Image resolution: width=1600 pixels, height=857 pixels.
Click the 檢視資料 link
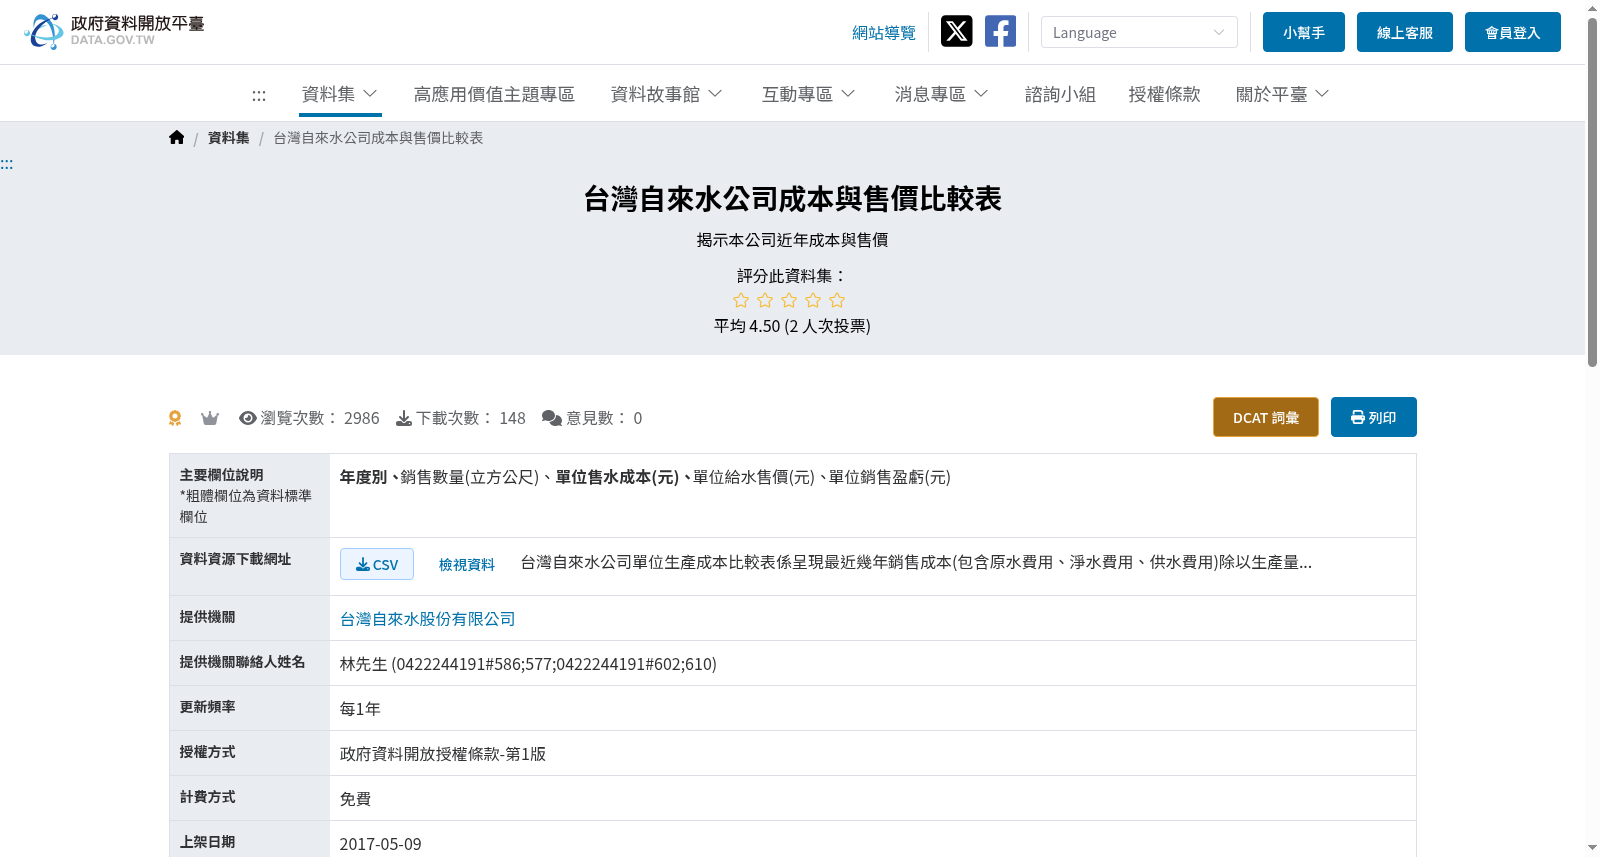(x=467, y=564)
